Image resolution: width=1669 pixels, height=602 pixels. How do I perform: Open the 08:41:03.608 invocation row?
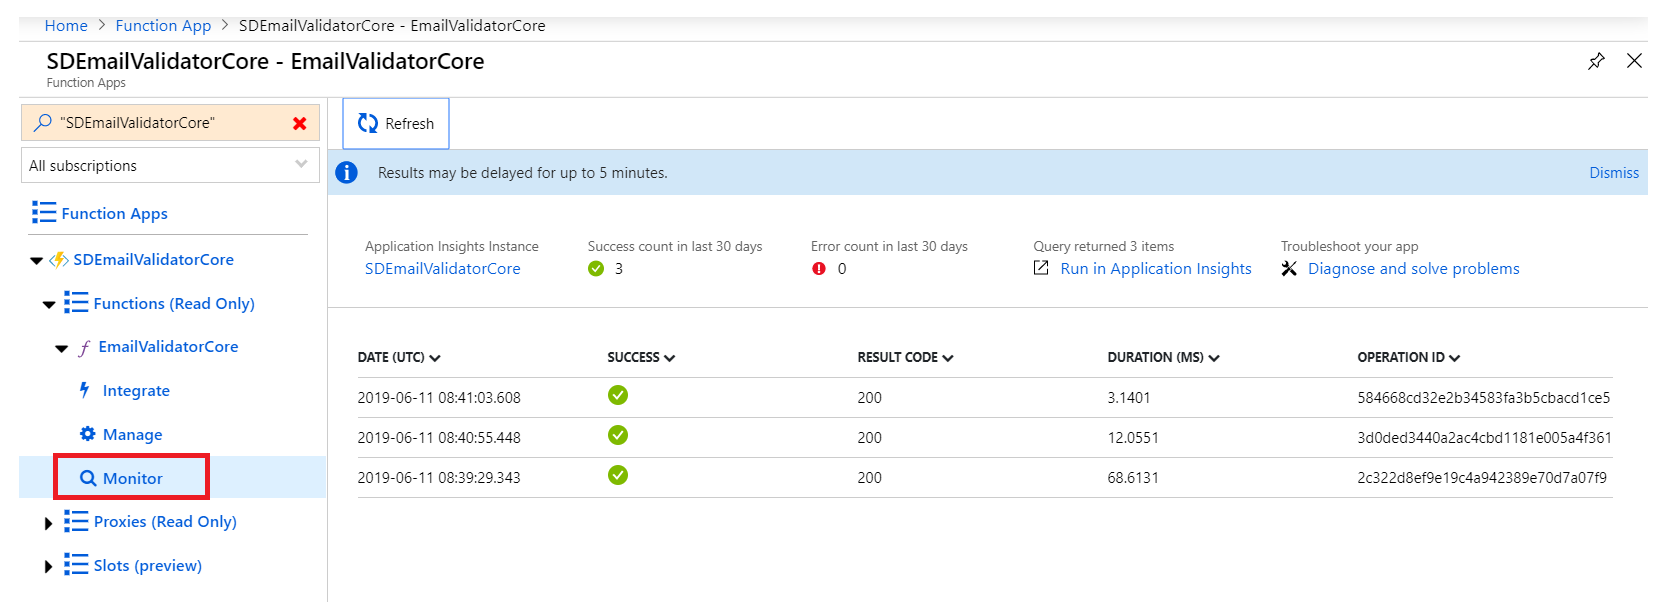[x=985, y=397]
